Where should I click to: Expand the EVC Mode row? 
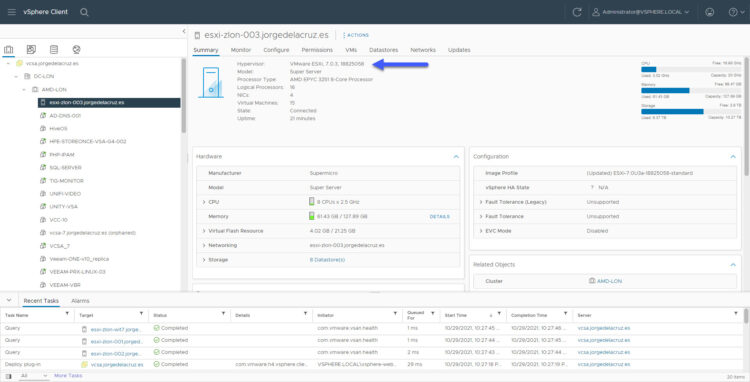pos(481,231)
